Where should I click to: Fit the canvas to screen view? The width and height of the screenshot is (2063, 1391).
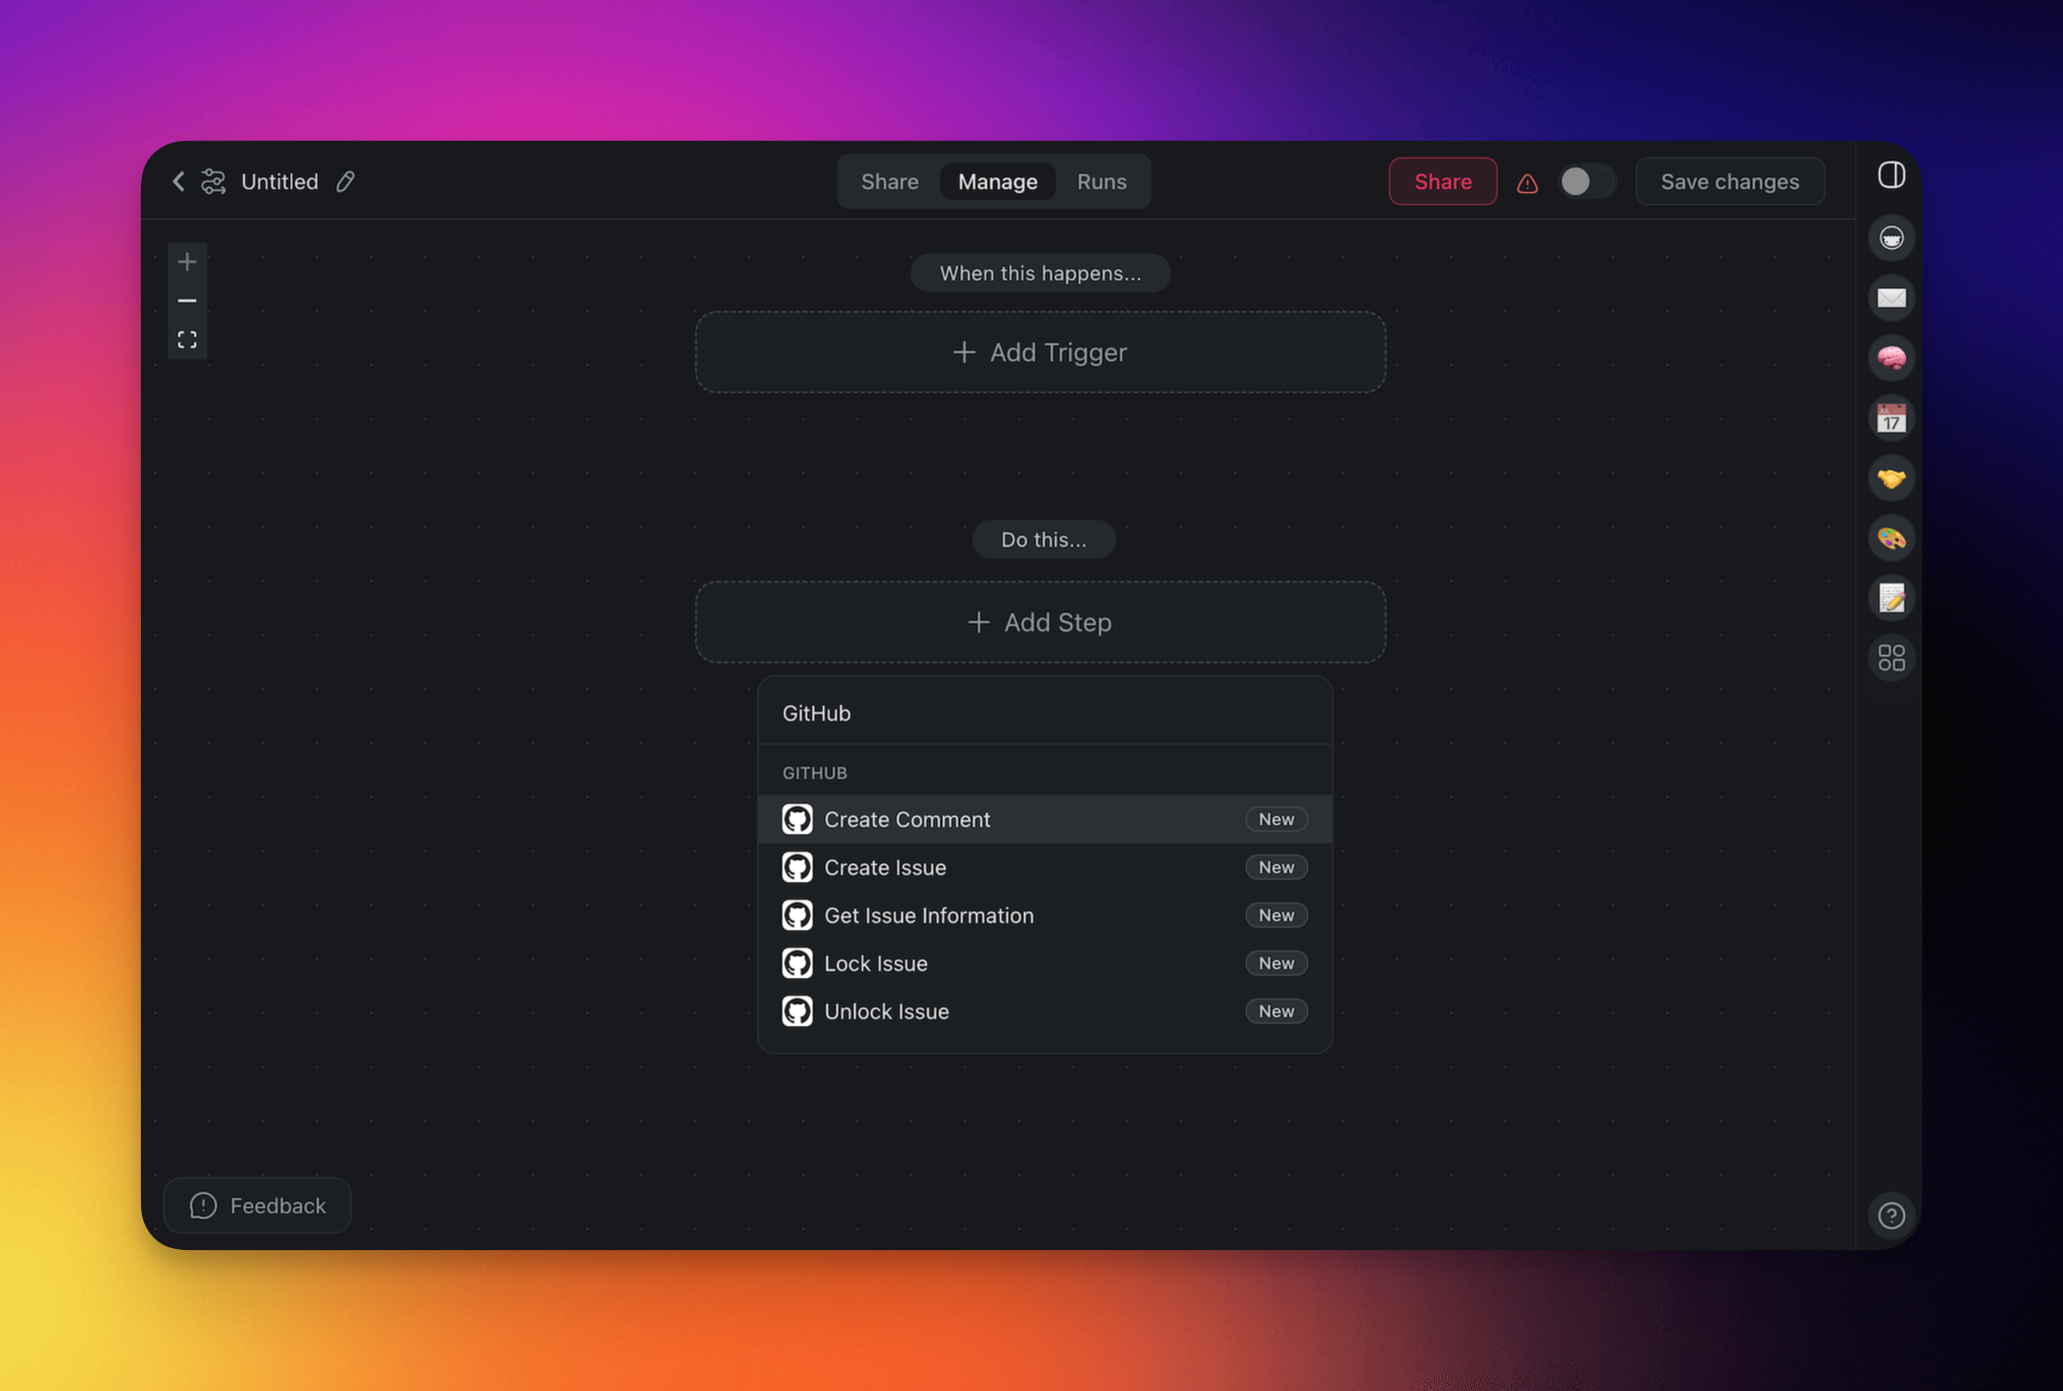tap(187, 340)
